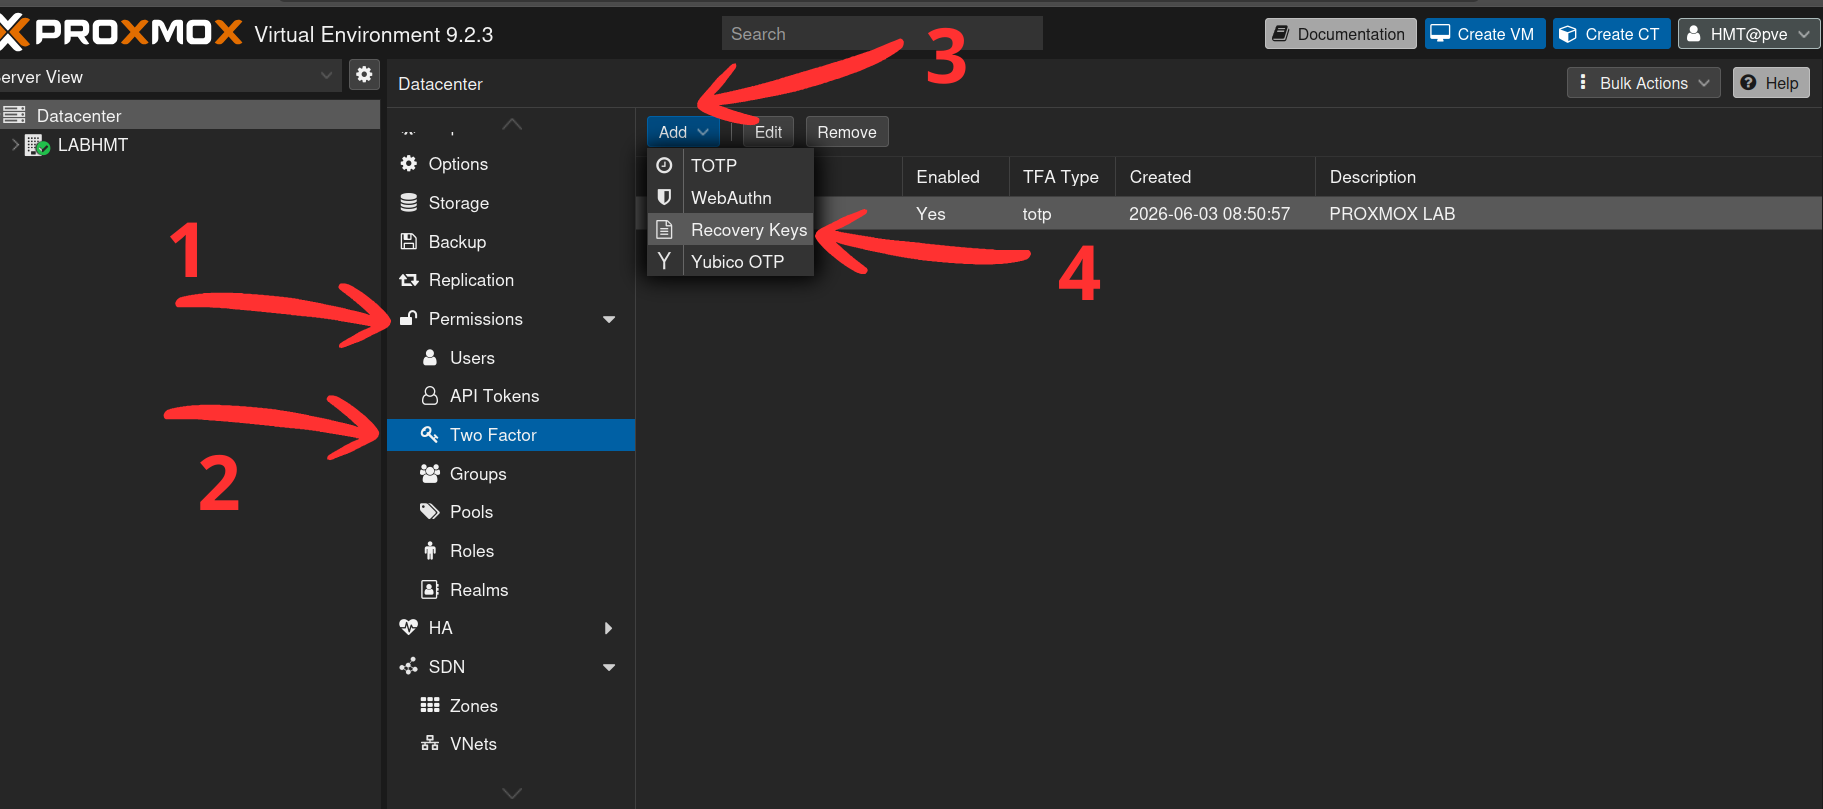Collapse the SDN section arrow
This screenshot has height=809, width=1823.
(609, 667)
